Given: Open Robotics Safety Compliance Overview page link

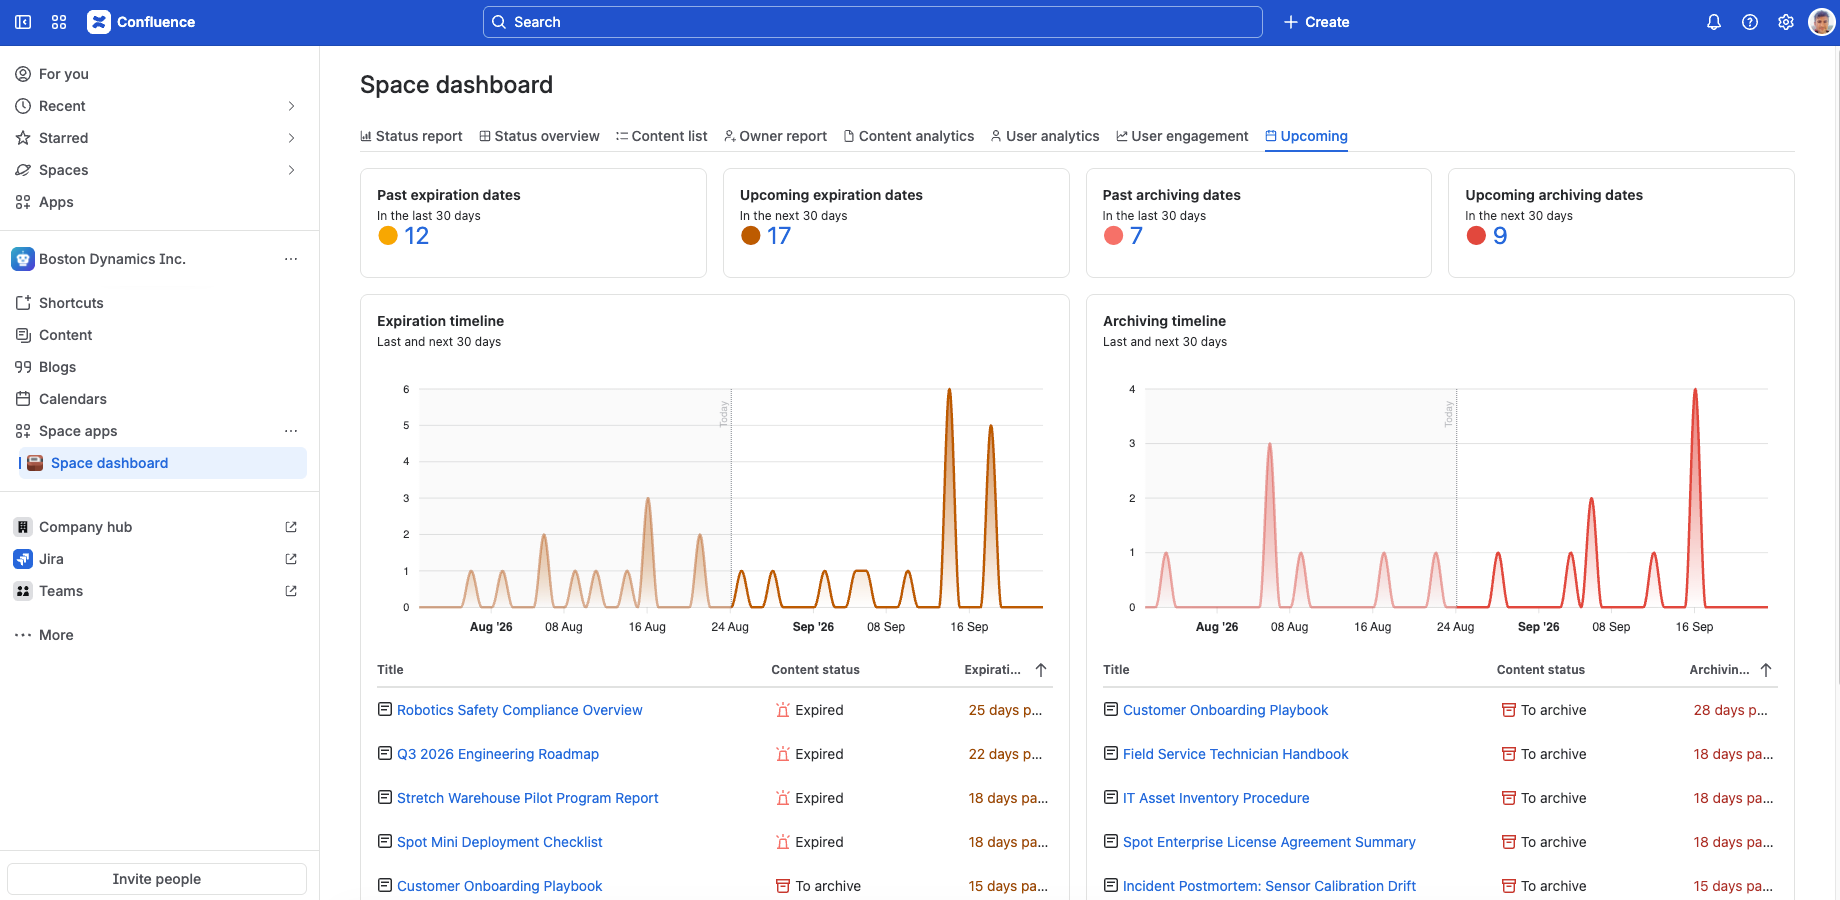Looking at the screenshot, I should 519,710.
